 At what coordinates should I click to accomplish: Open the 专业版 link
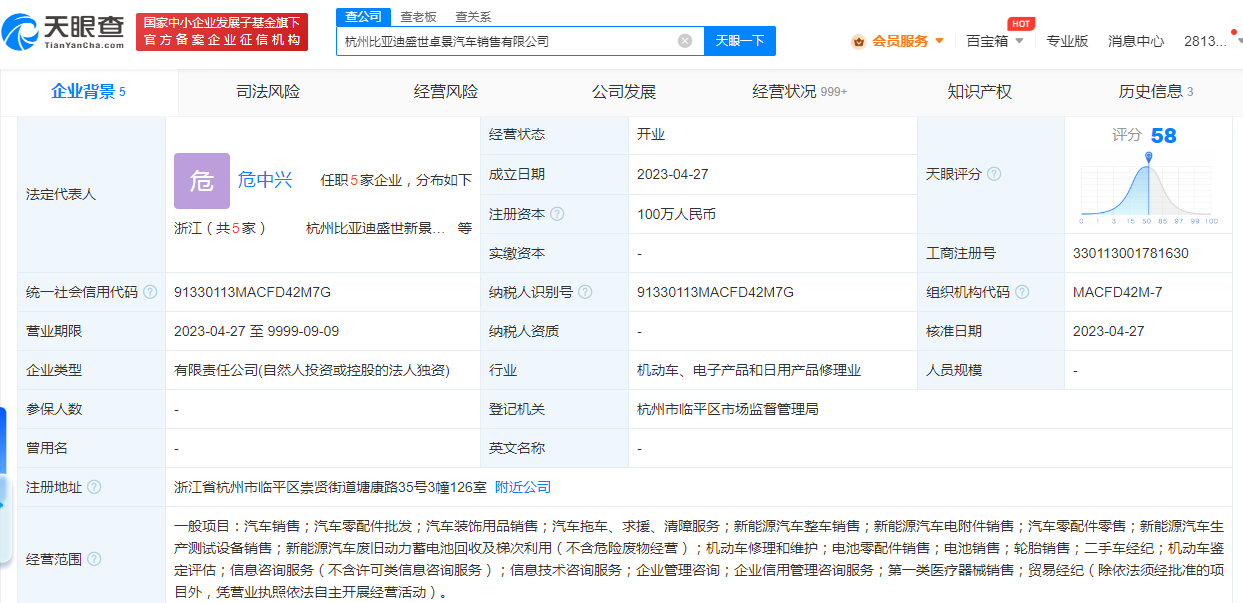(1067, 41)
